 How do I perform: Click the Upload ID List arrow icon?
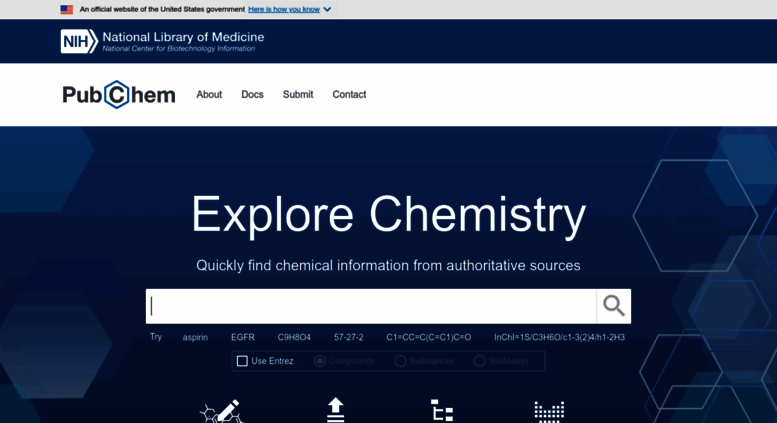(x=336, y=410)
